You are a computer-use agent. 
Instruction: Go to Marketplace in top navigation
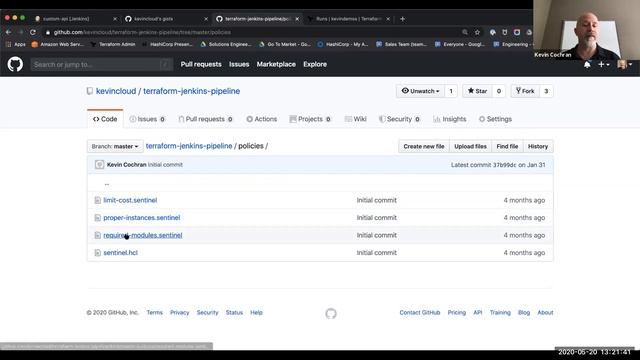pyautogui.click(x=276, y=64)
